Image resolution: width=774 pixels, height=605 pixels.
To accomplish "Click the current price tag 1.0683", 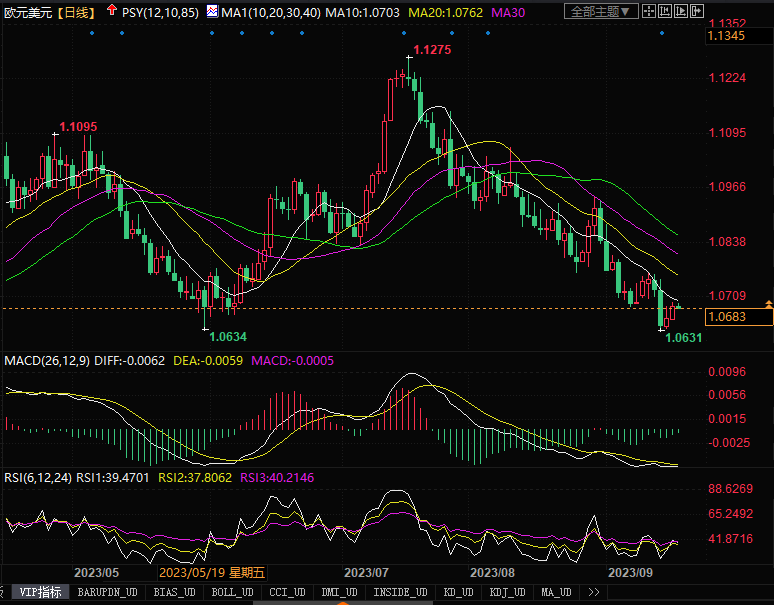I will tap(726, 317).
